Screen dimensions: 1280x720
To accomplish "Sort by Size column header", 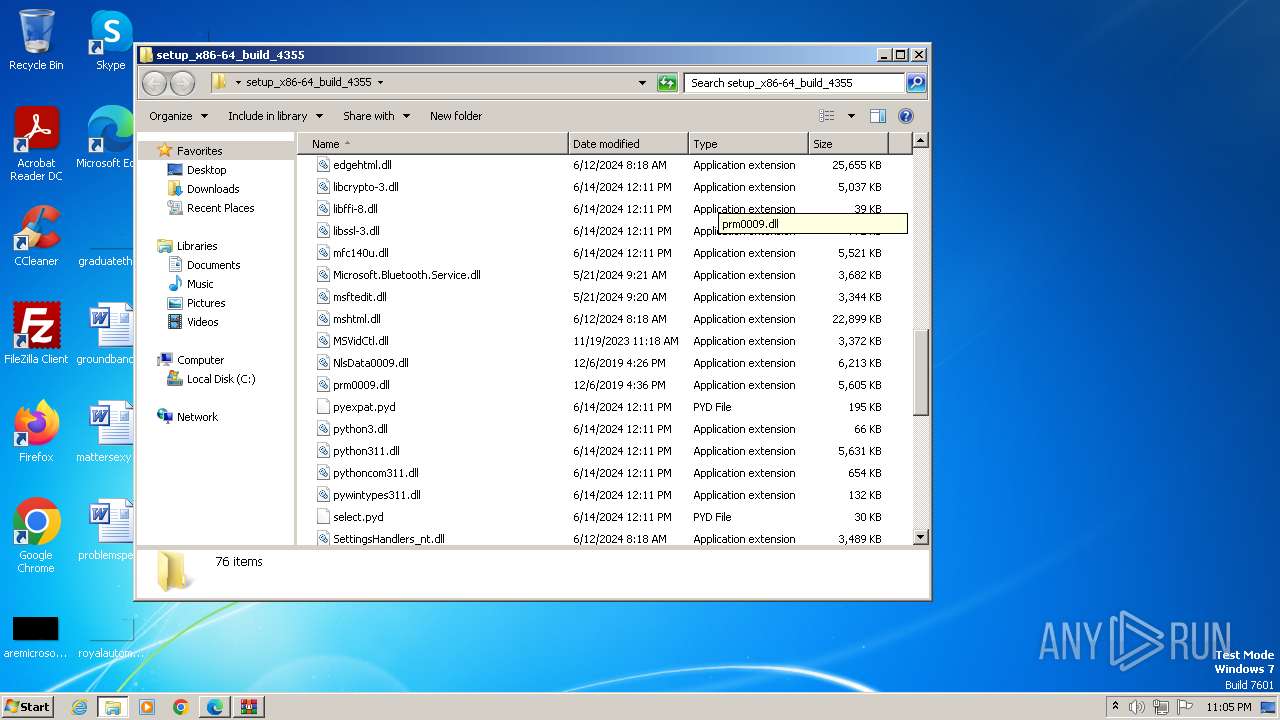I will tap(848, 144).
